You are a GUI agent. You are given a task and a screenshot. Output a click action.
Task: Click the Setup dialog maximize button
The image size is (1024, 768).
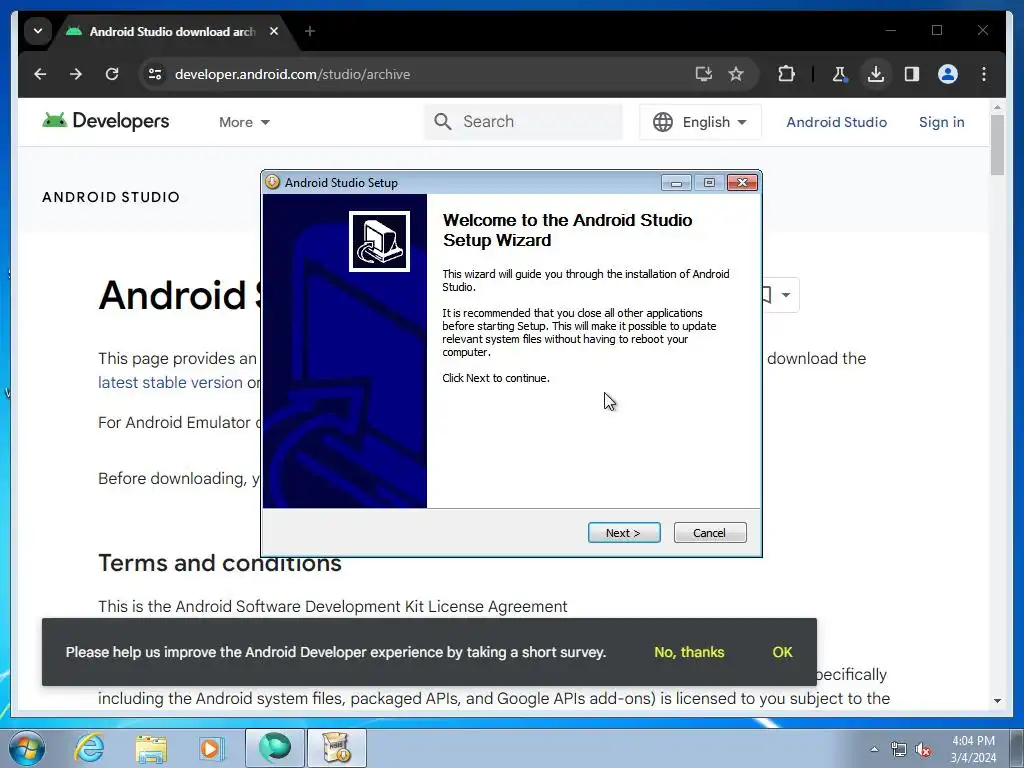click(x=709, y=183)
